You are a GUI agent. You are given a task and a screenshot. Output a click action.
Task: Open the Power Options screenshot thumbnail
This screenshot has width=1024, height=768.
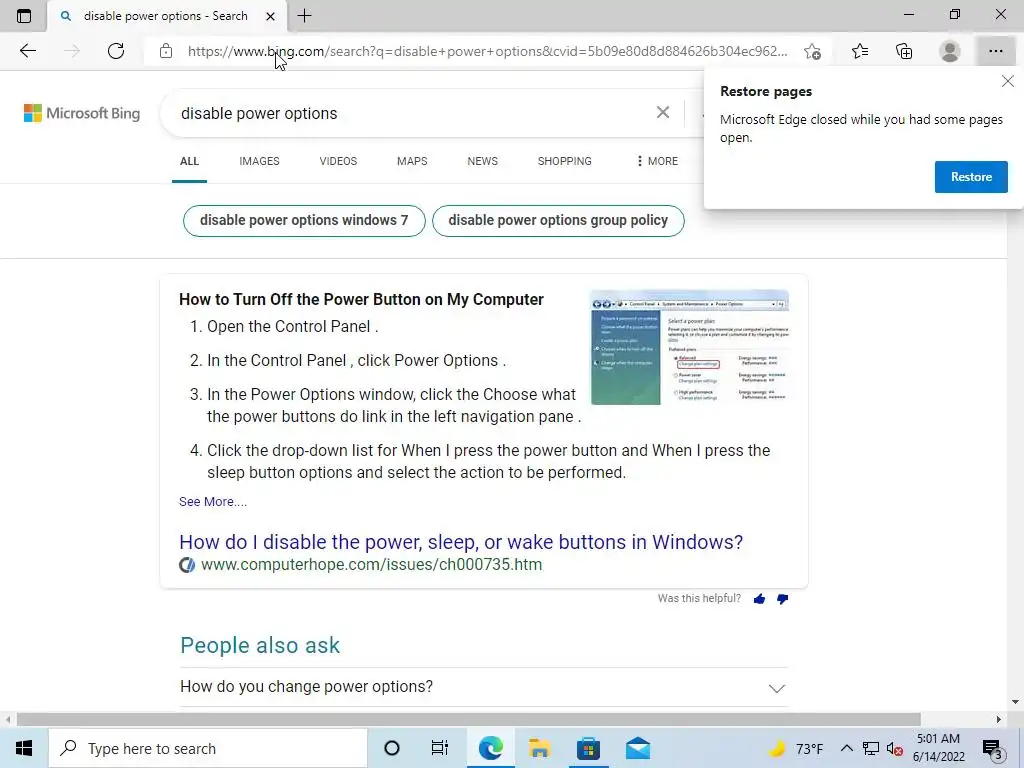[690, 347]
